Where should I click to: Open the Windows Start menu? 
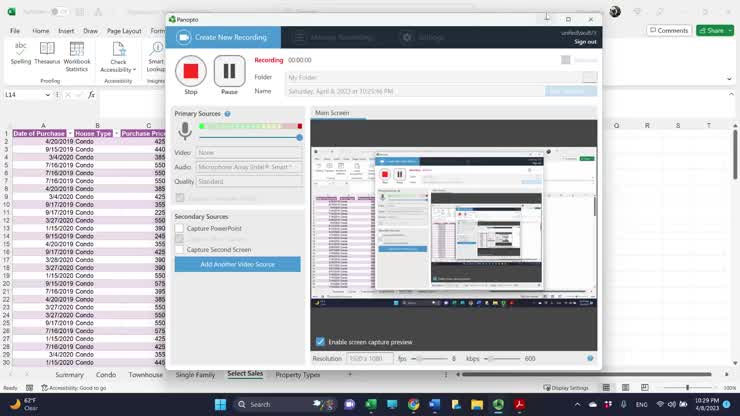220,405
